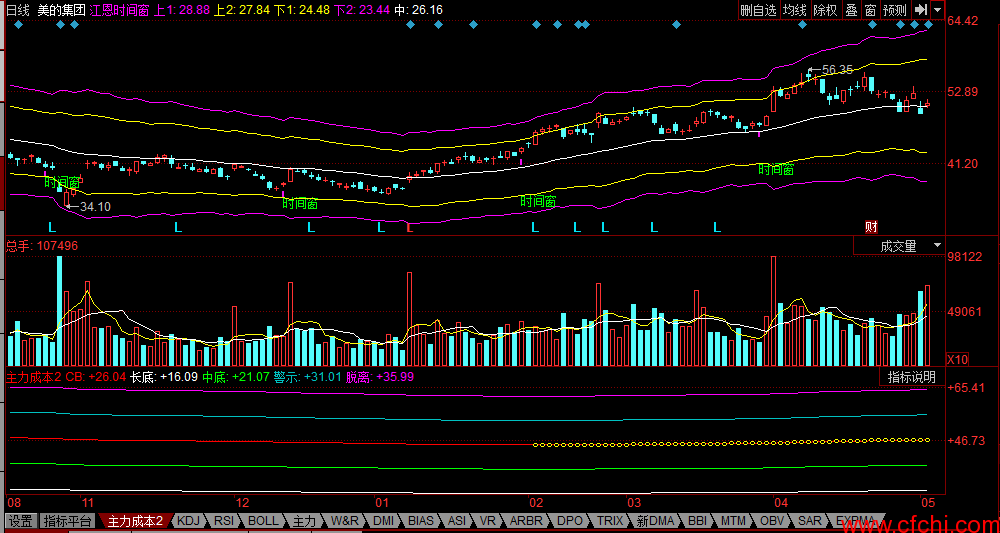Click the 日线 period label

(x=18, y=10)
